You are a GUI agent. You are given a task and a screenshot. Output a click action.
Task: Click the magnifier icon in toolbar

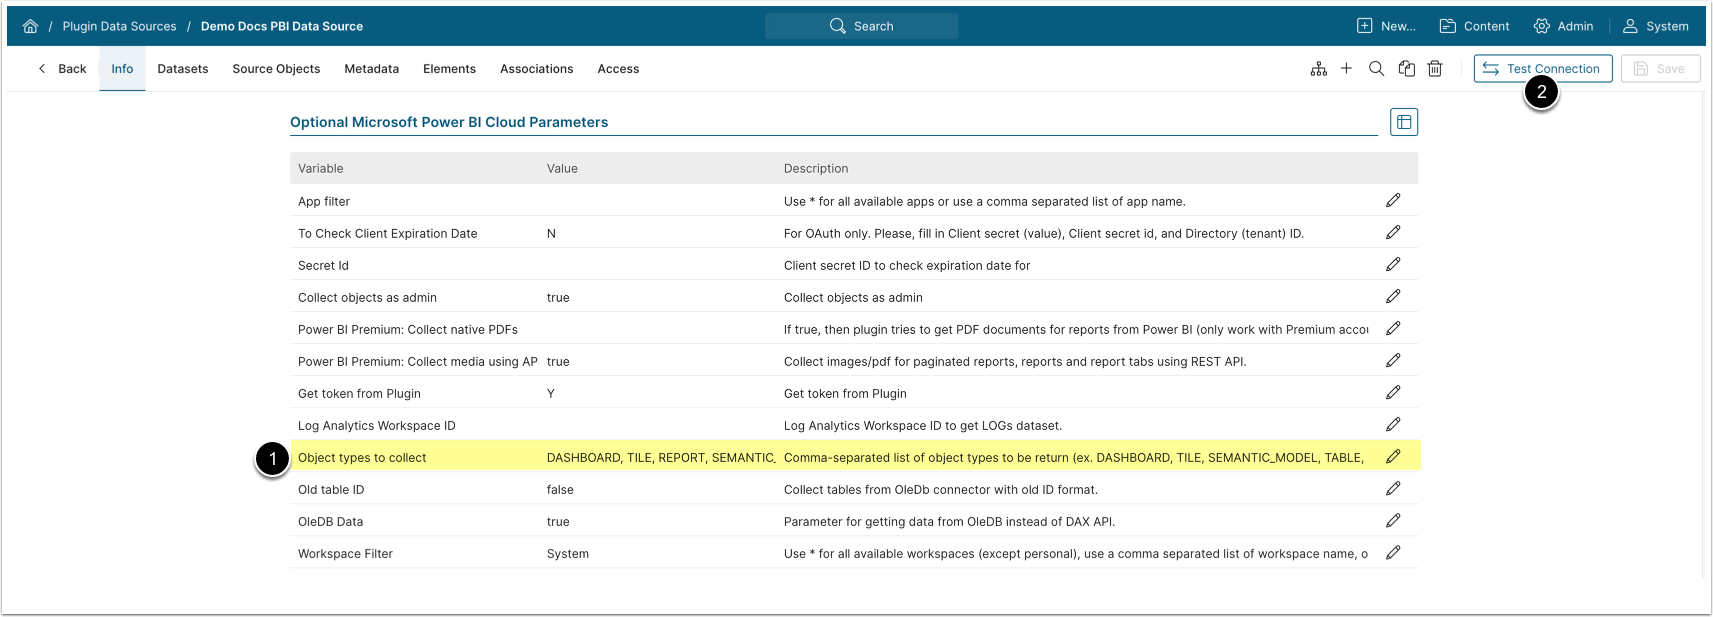1376,69
